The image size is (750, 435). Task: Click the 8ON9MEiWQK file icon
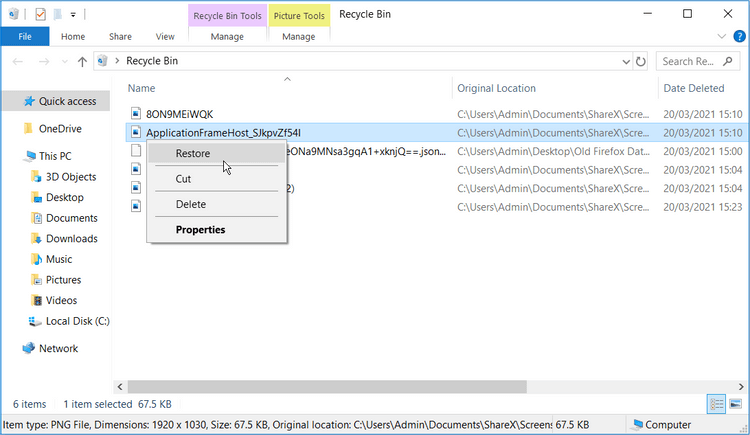click(135, 114)
